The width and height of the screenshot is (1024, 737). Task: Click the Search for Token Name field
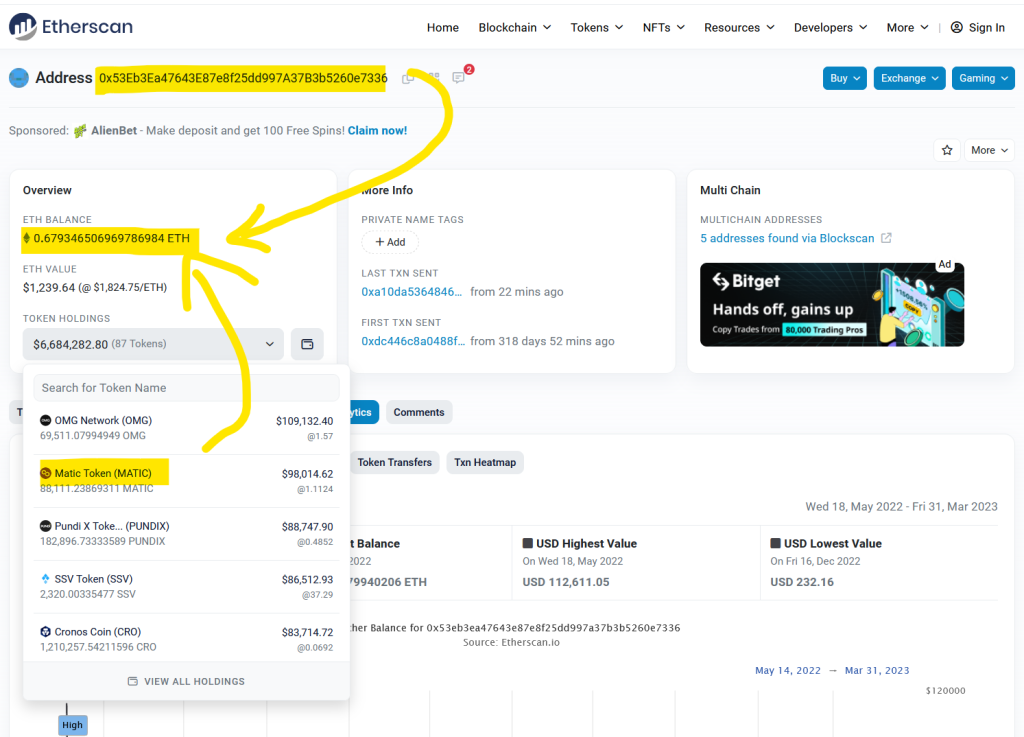[x=186, y=388]
